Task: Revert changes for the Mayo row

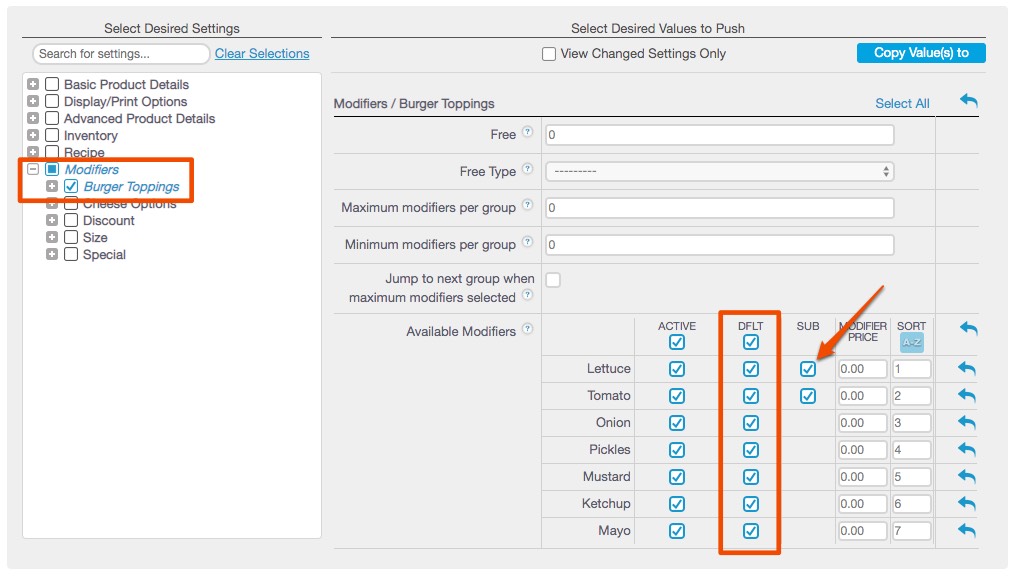Action: coord(965,530)
